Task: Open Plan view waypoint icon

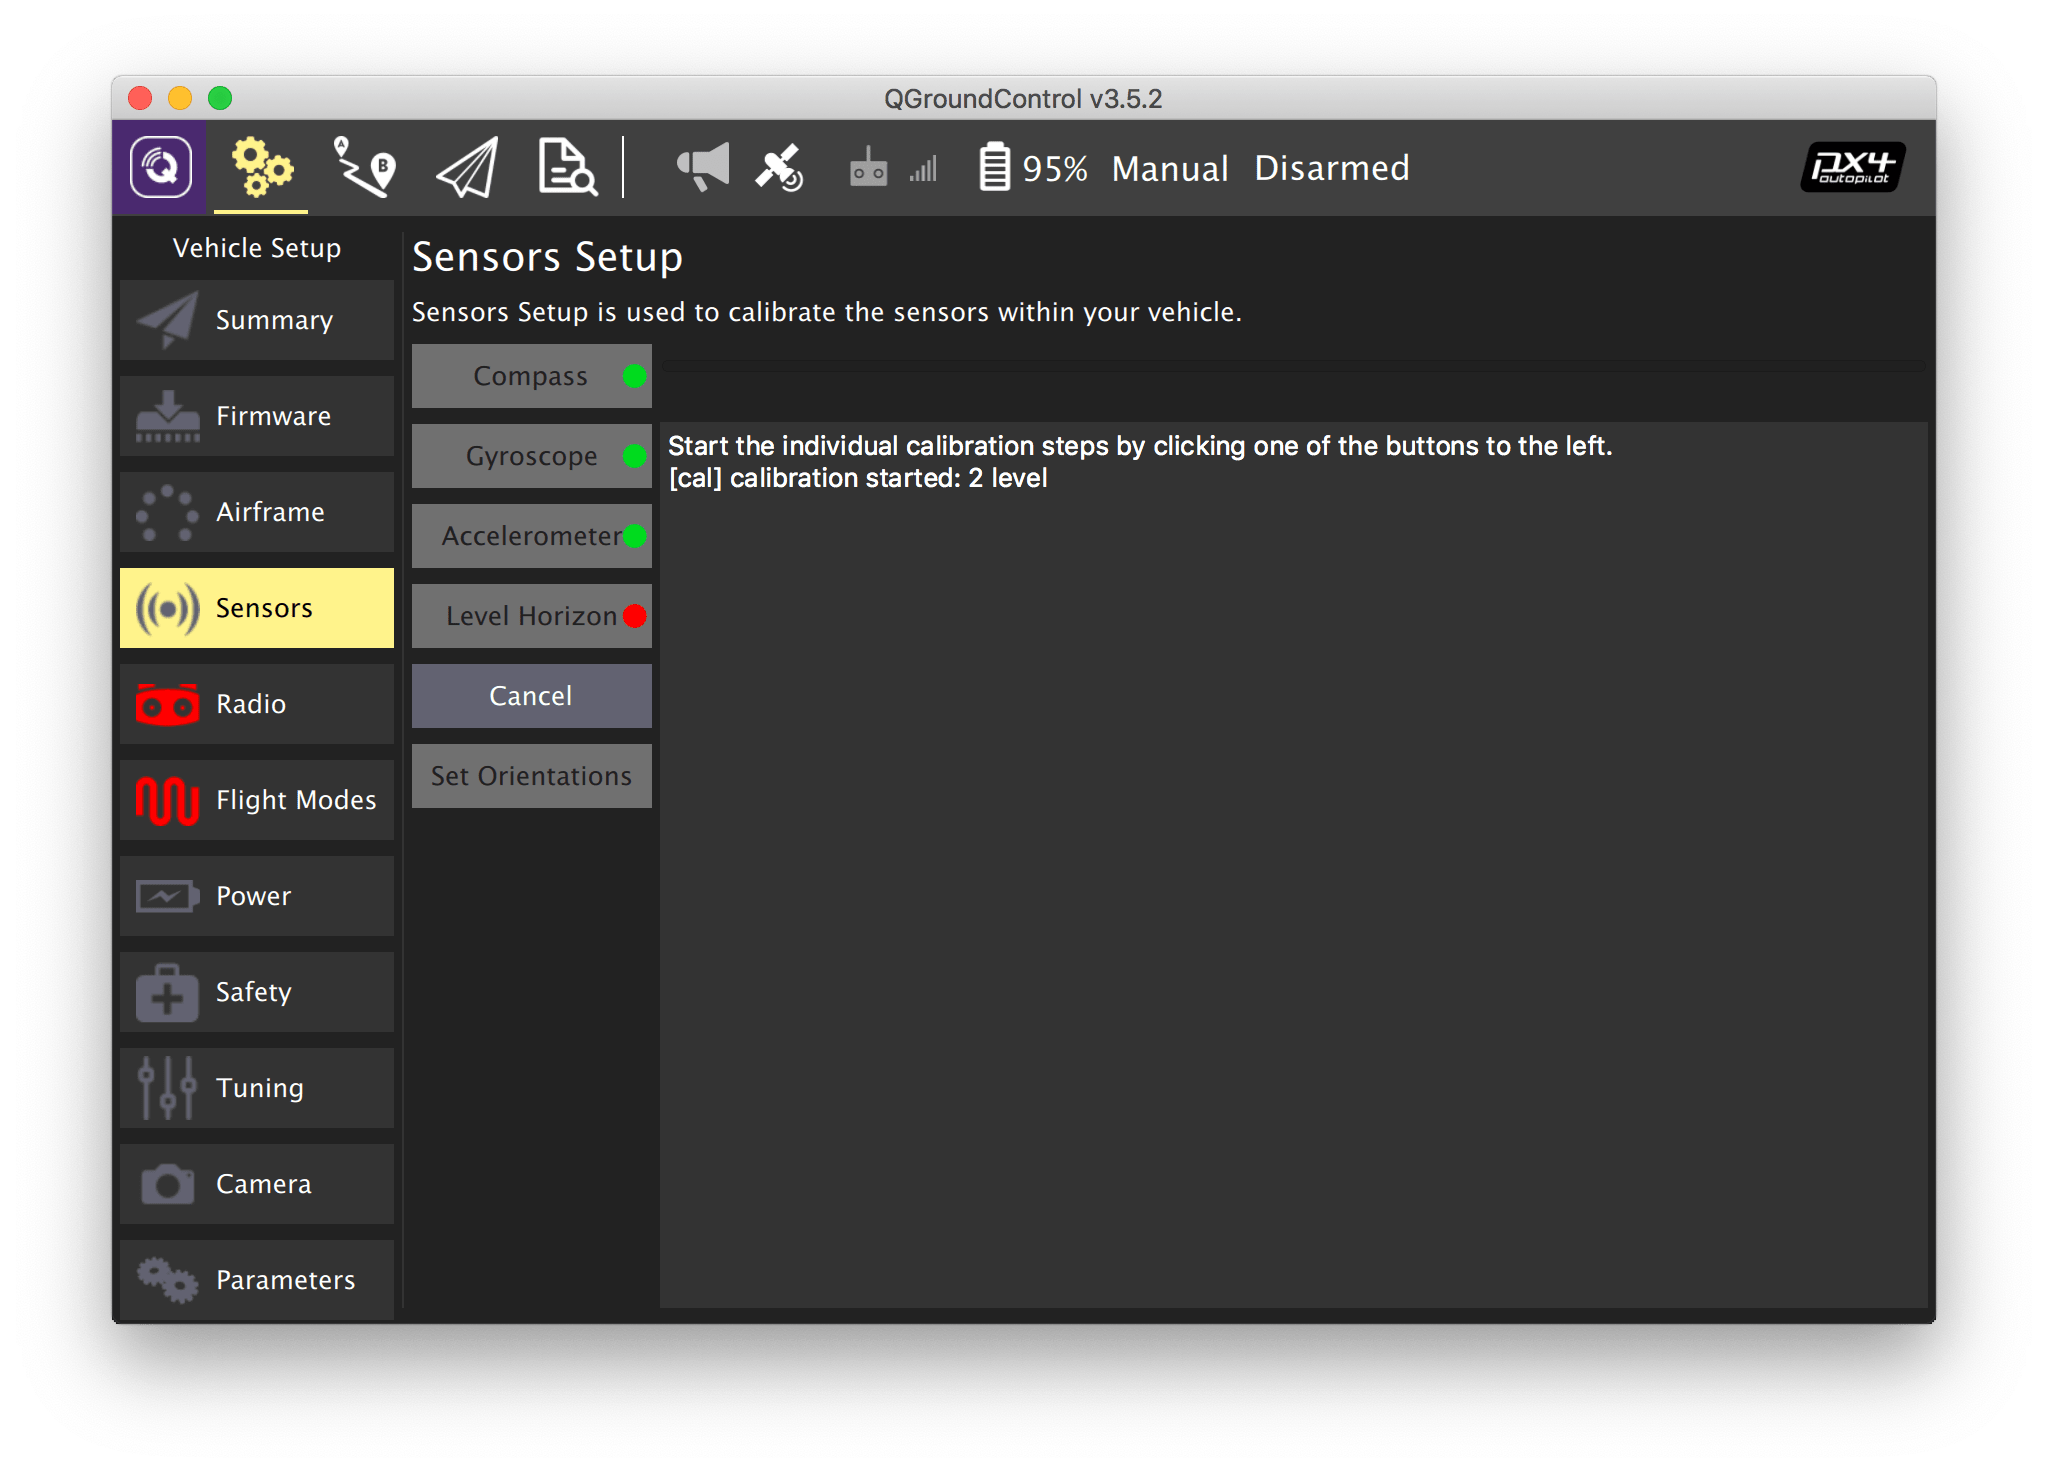Action: pos(364,167)
